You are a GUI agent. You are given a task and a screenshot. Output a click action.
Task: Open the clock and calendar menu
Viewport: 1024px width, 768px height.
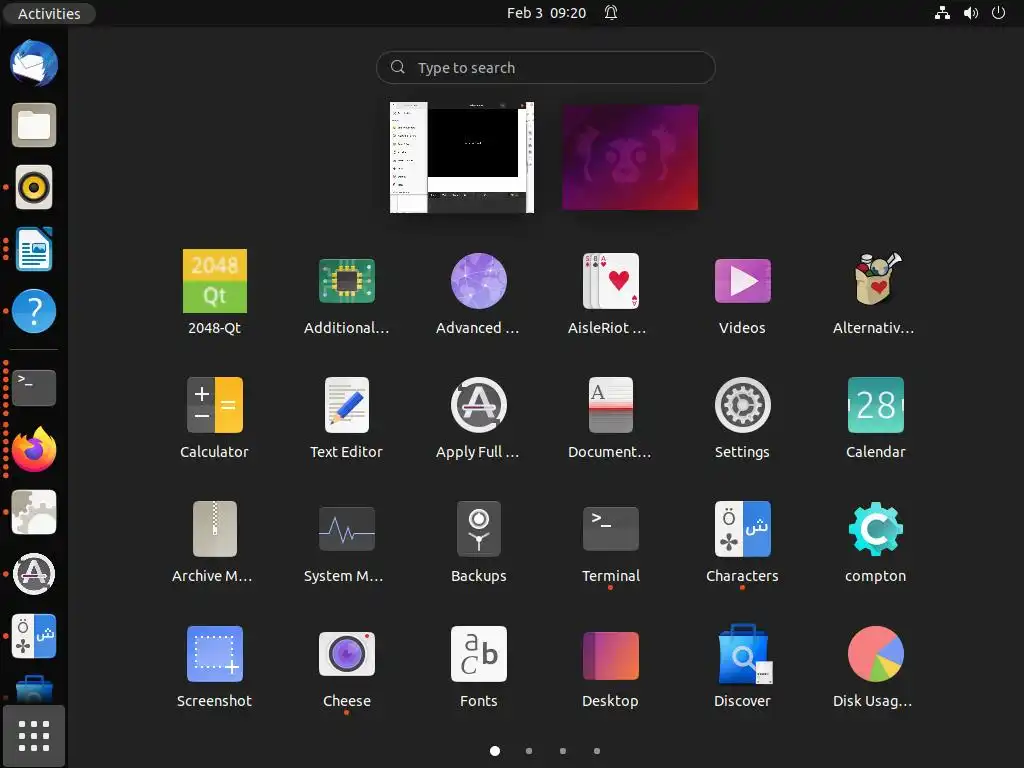tap(546, 13)
